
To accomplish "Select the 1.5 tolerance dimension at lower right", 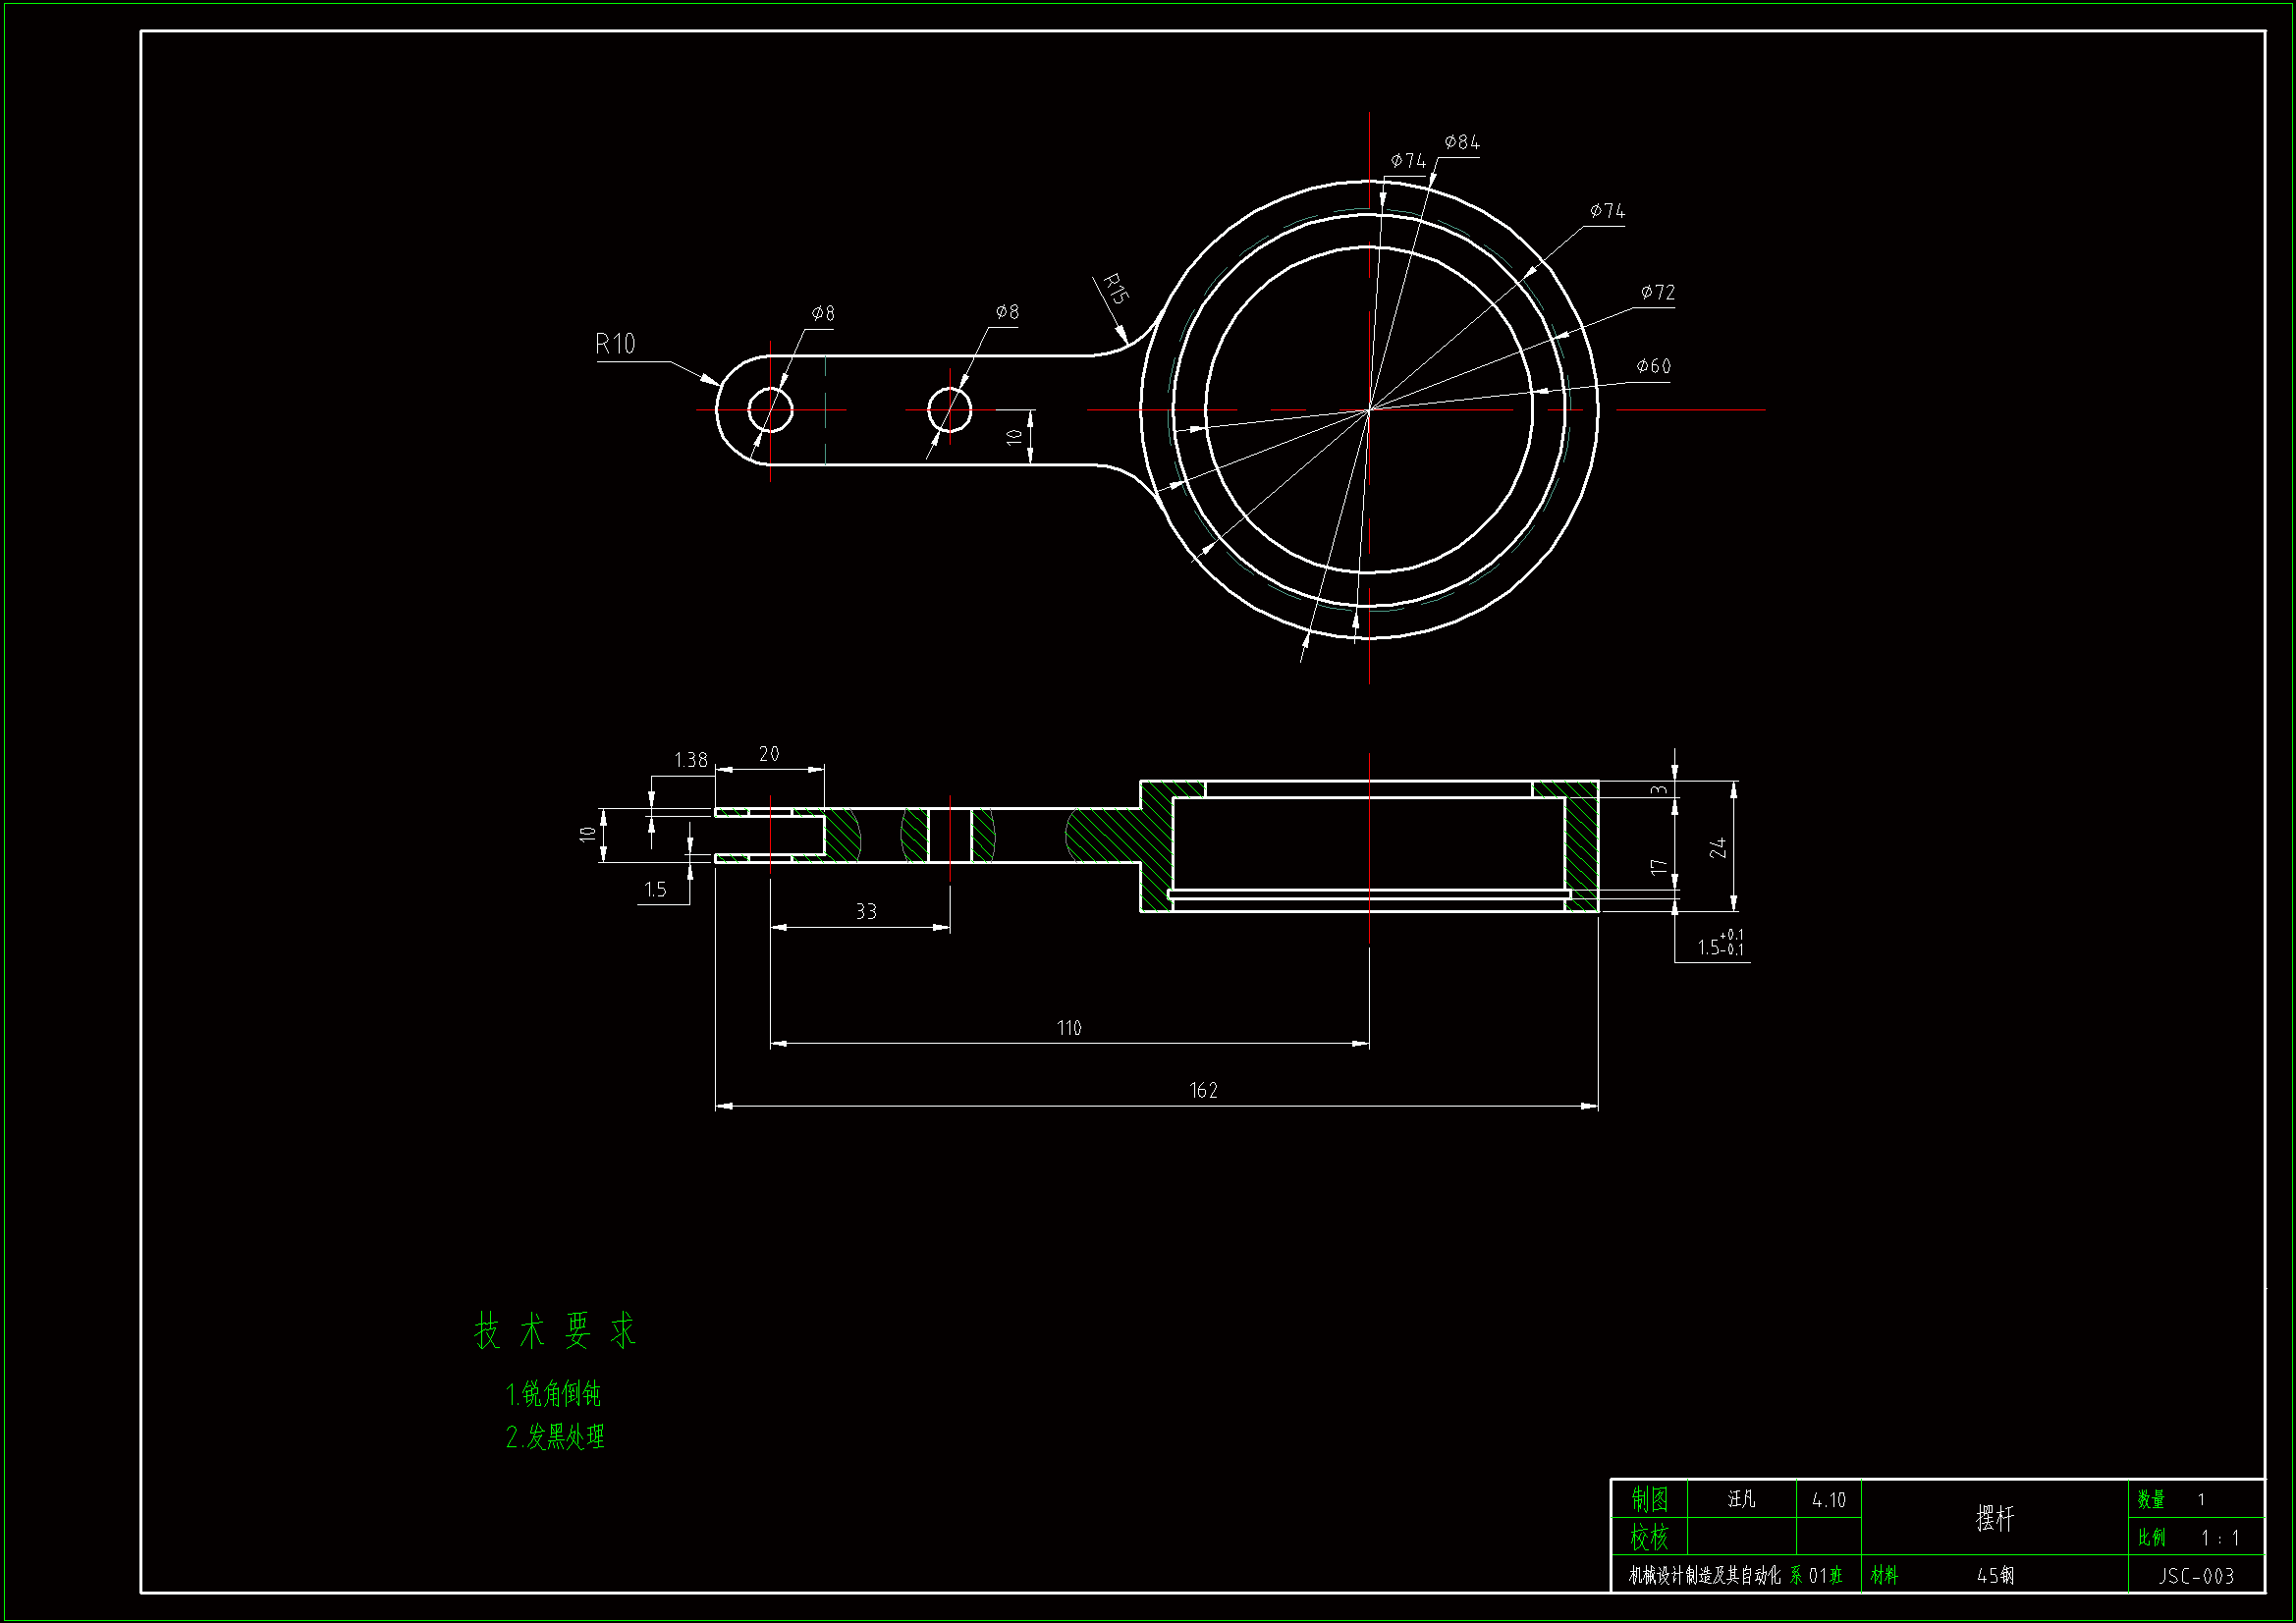I will 1719,945.
